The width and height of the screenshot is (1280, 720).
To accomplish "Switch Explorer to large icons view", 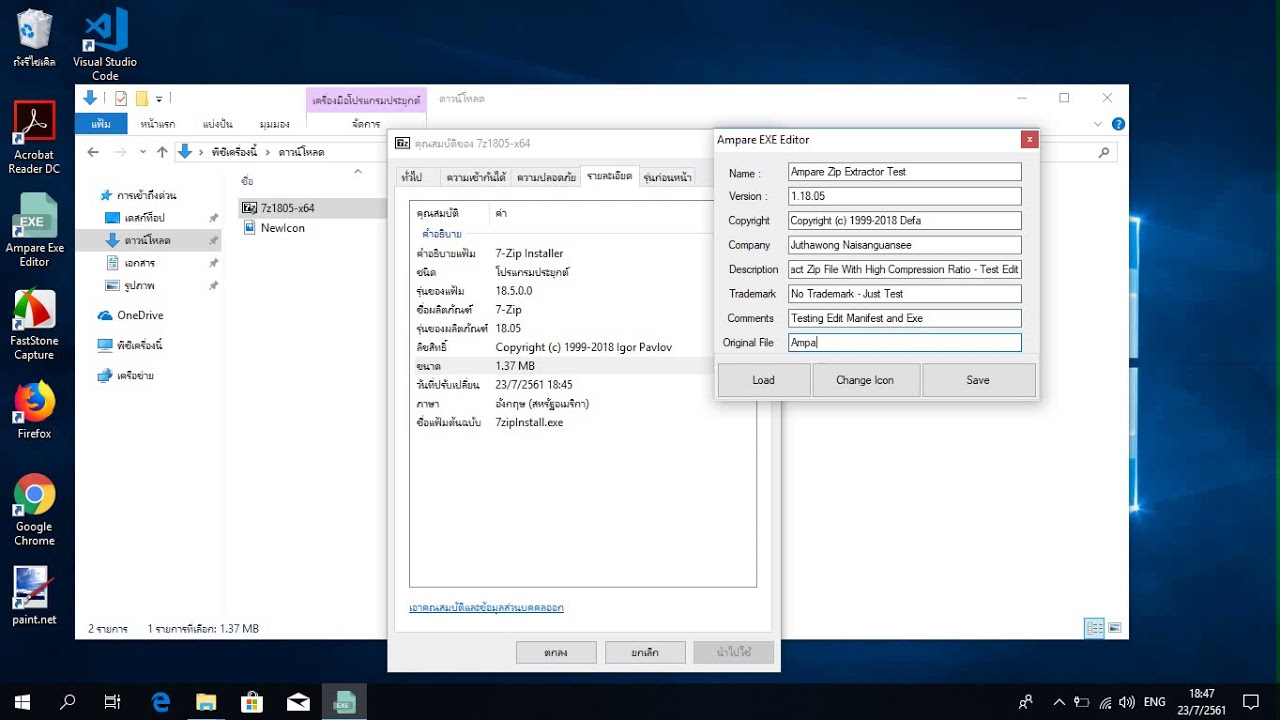I will (x=1114, y=628).
